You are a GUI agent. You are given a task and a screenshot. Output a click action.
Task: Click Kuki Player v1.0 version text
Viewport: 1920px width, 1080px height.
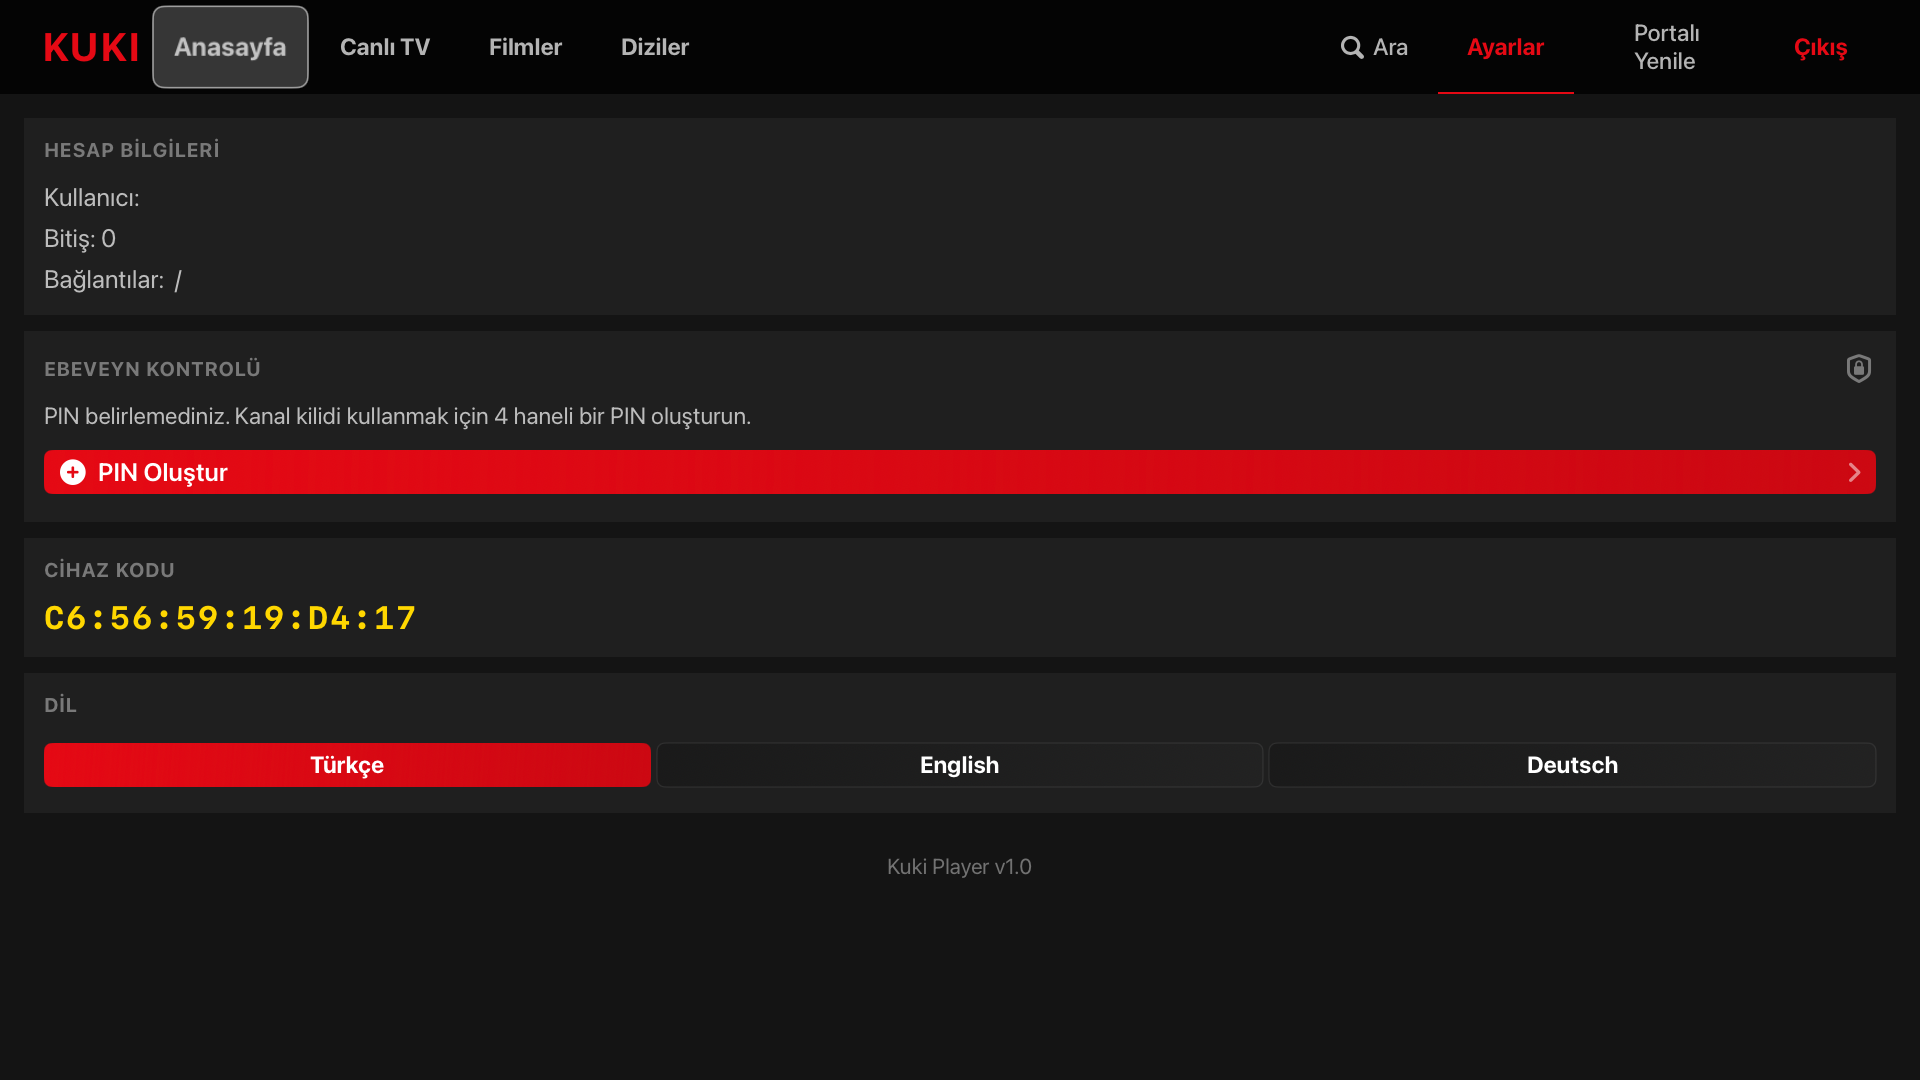(959, 867)
